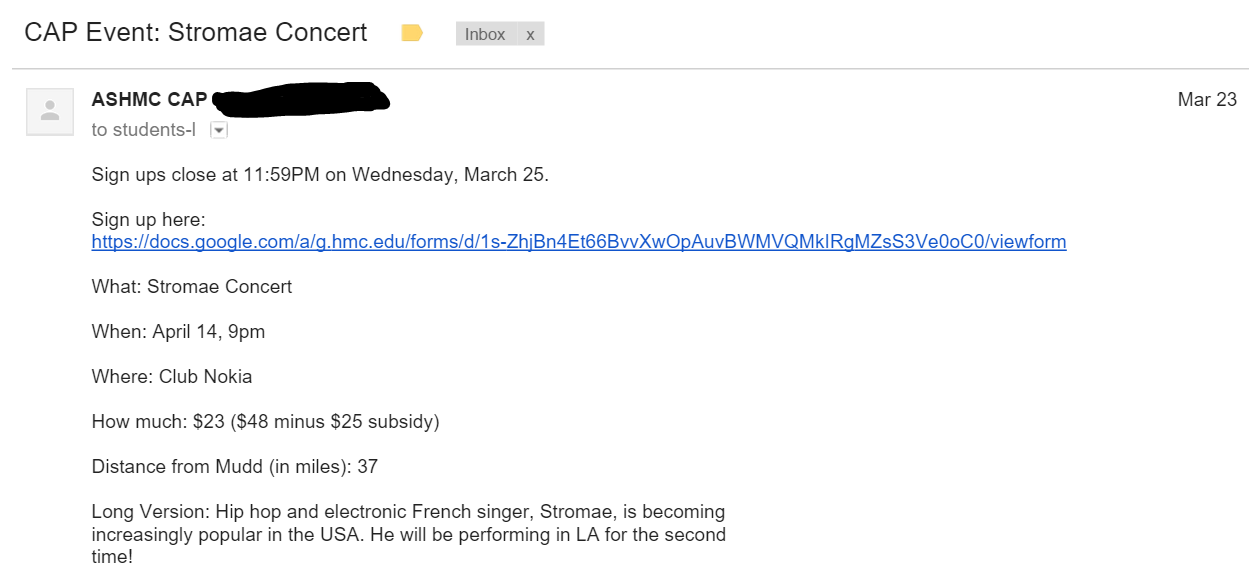Screen dimensions: 1249x583
Task: Click the 'When: April 14, 9pm' line
Action: [178, 332]
